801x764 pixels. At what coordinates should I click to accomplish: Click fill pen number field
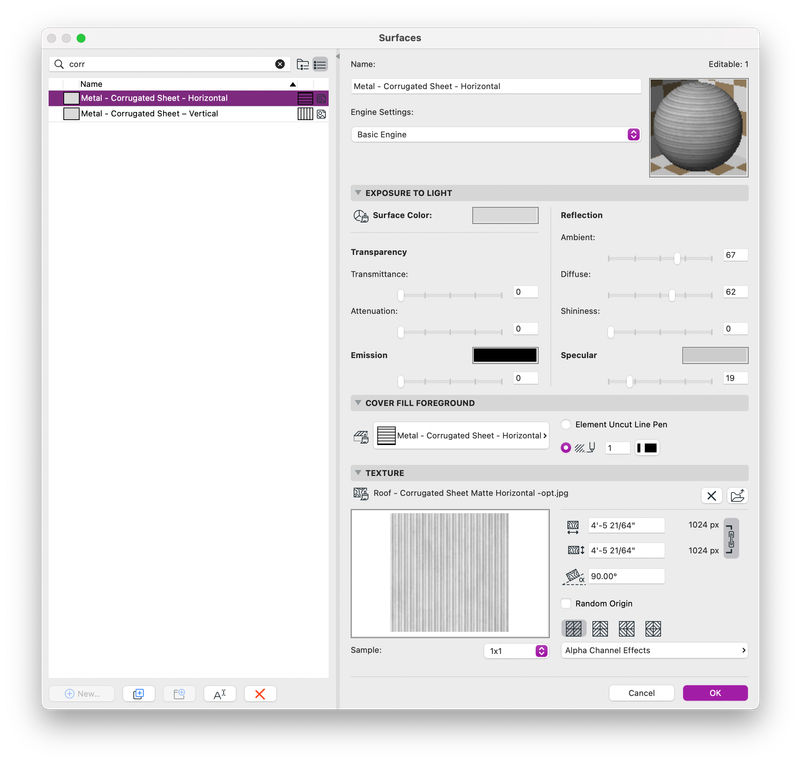click(617, 448)
